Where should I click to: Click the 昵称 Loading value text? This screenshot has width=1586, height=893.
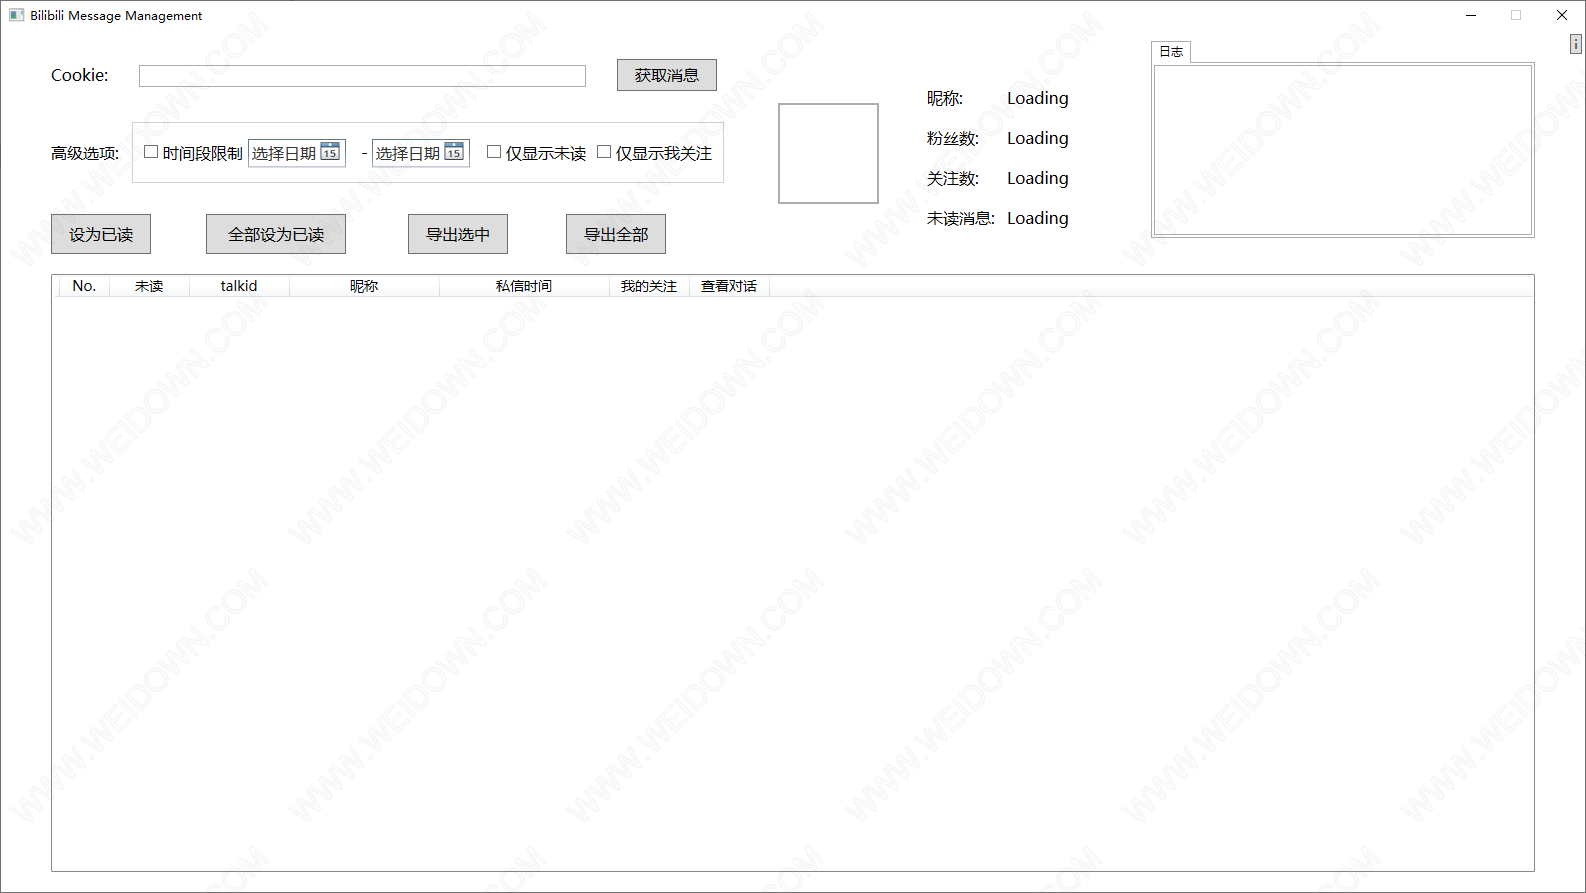[x=1037, y=98]
